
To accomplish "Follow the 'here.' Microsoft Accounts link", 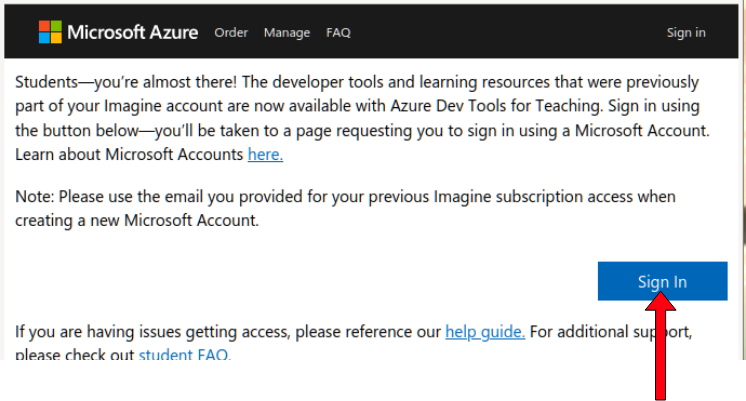I will pyautogui.click(x=265, y=154).
